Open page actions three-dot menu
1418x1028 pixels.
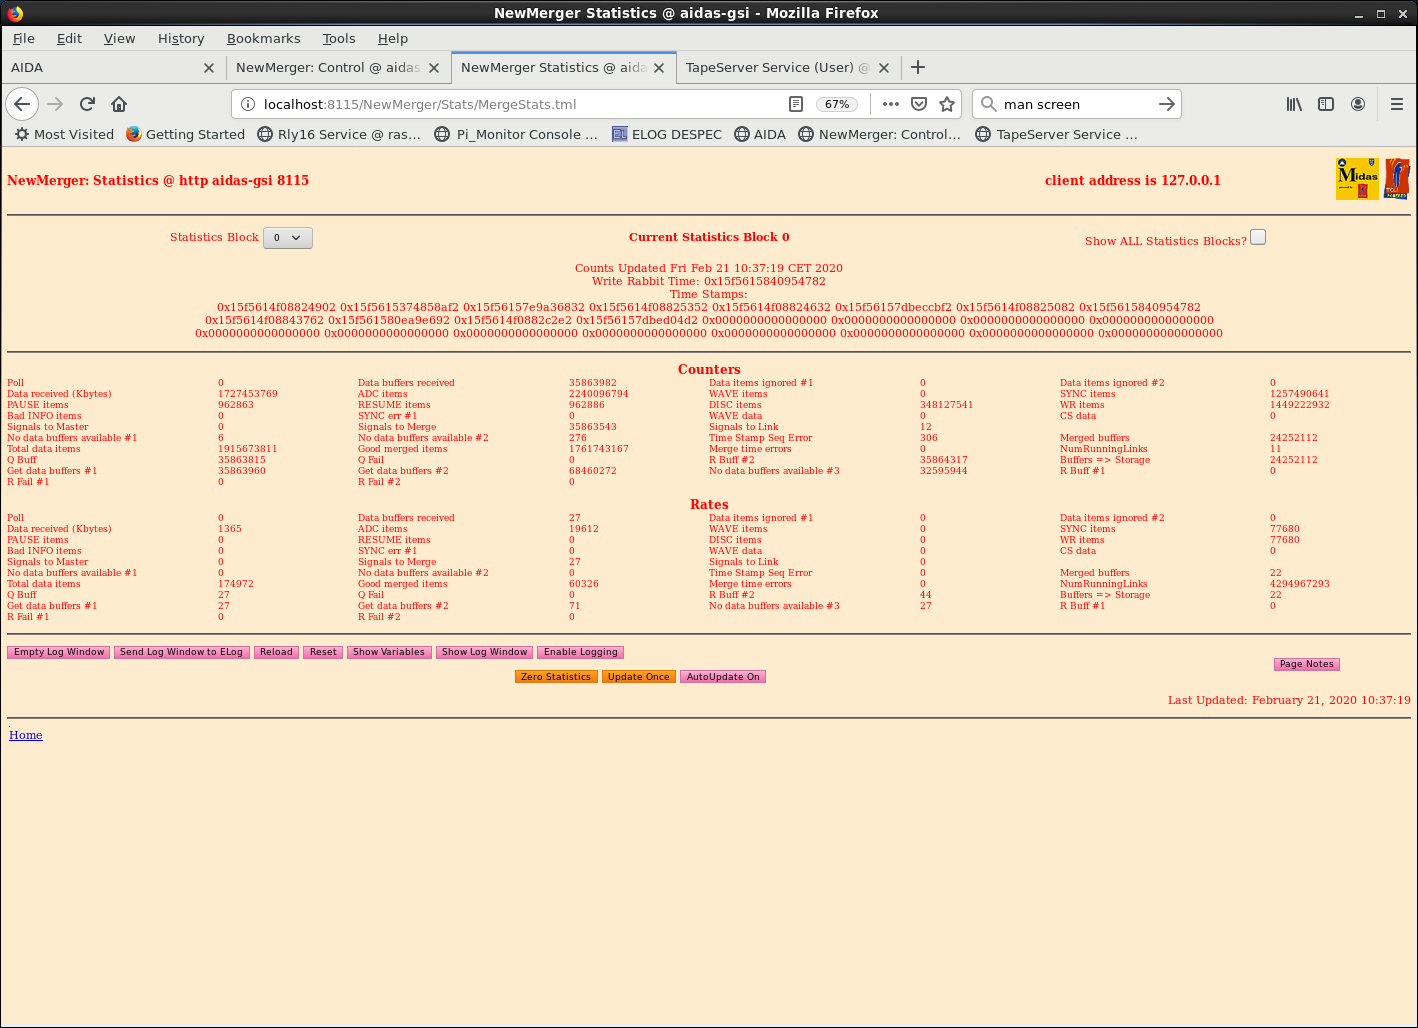tap(891, 104)
